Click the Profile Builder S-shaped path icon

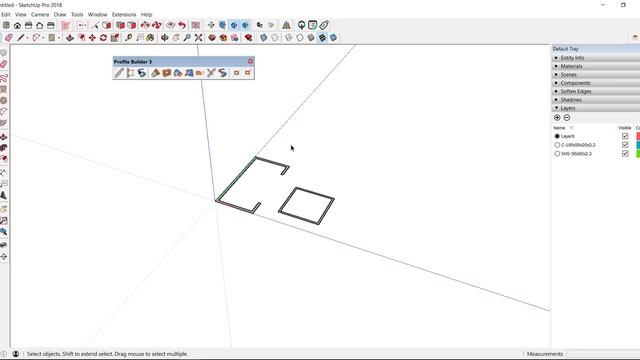[x=222, y=73]
